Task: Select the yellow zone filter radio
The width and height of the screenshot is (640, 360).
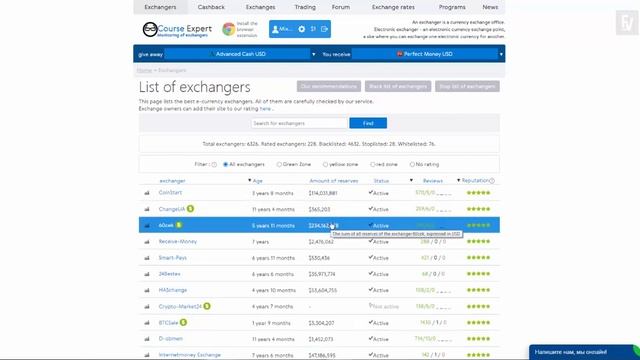Action: click(325, 164)
